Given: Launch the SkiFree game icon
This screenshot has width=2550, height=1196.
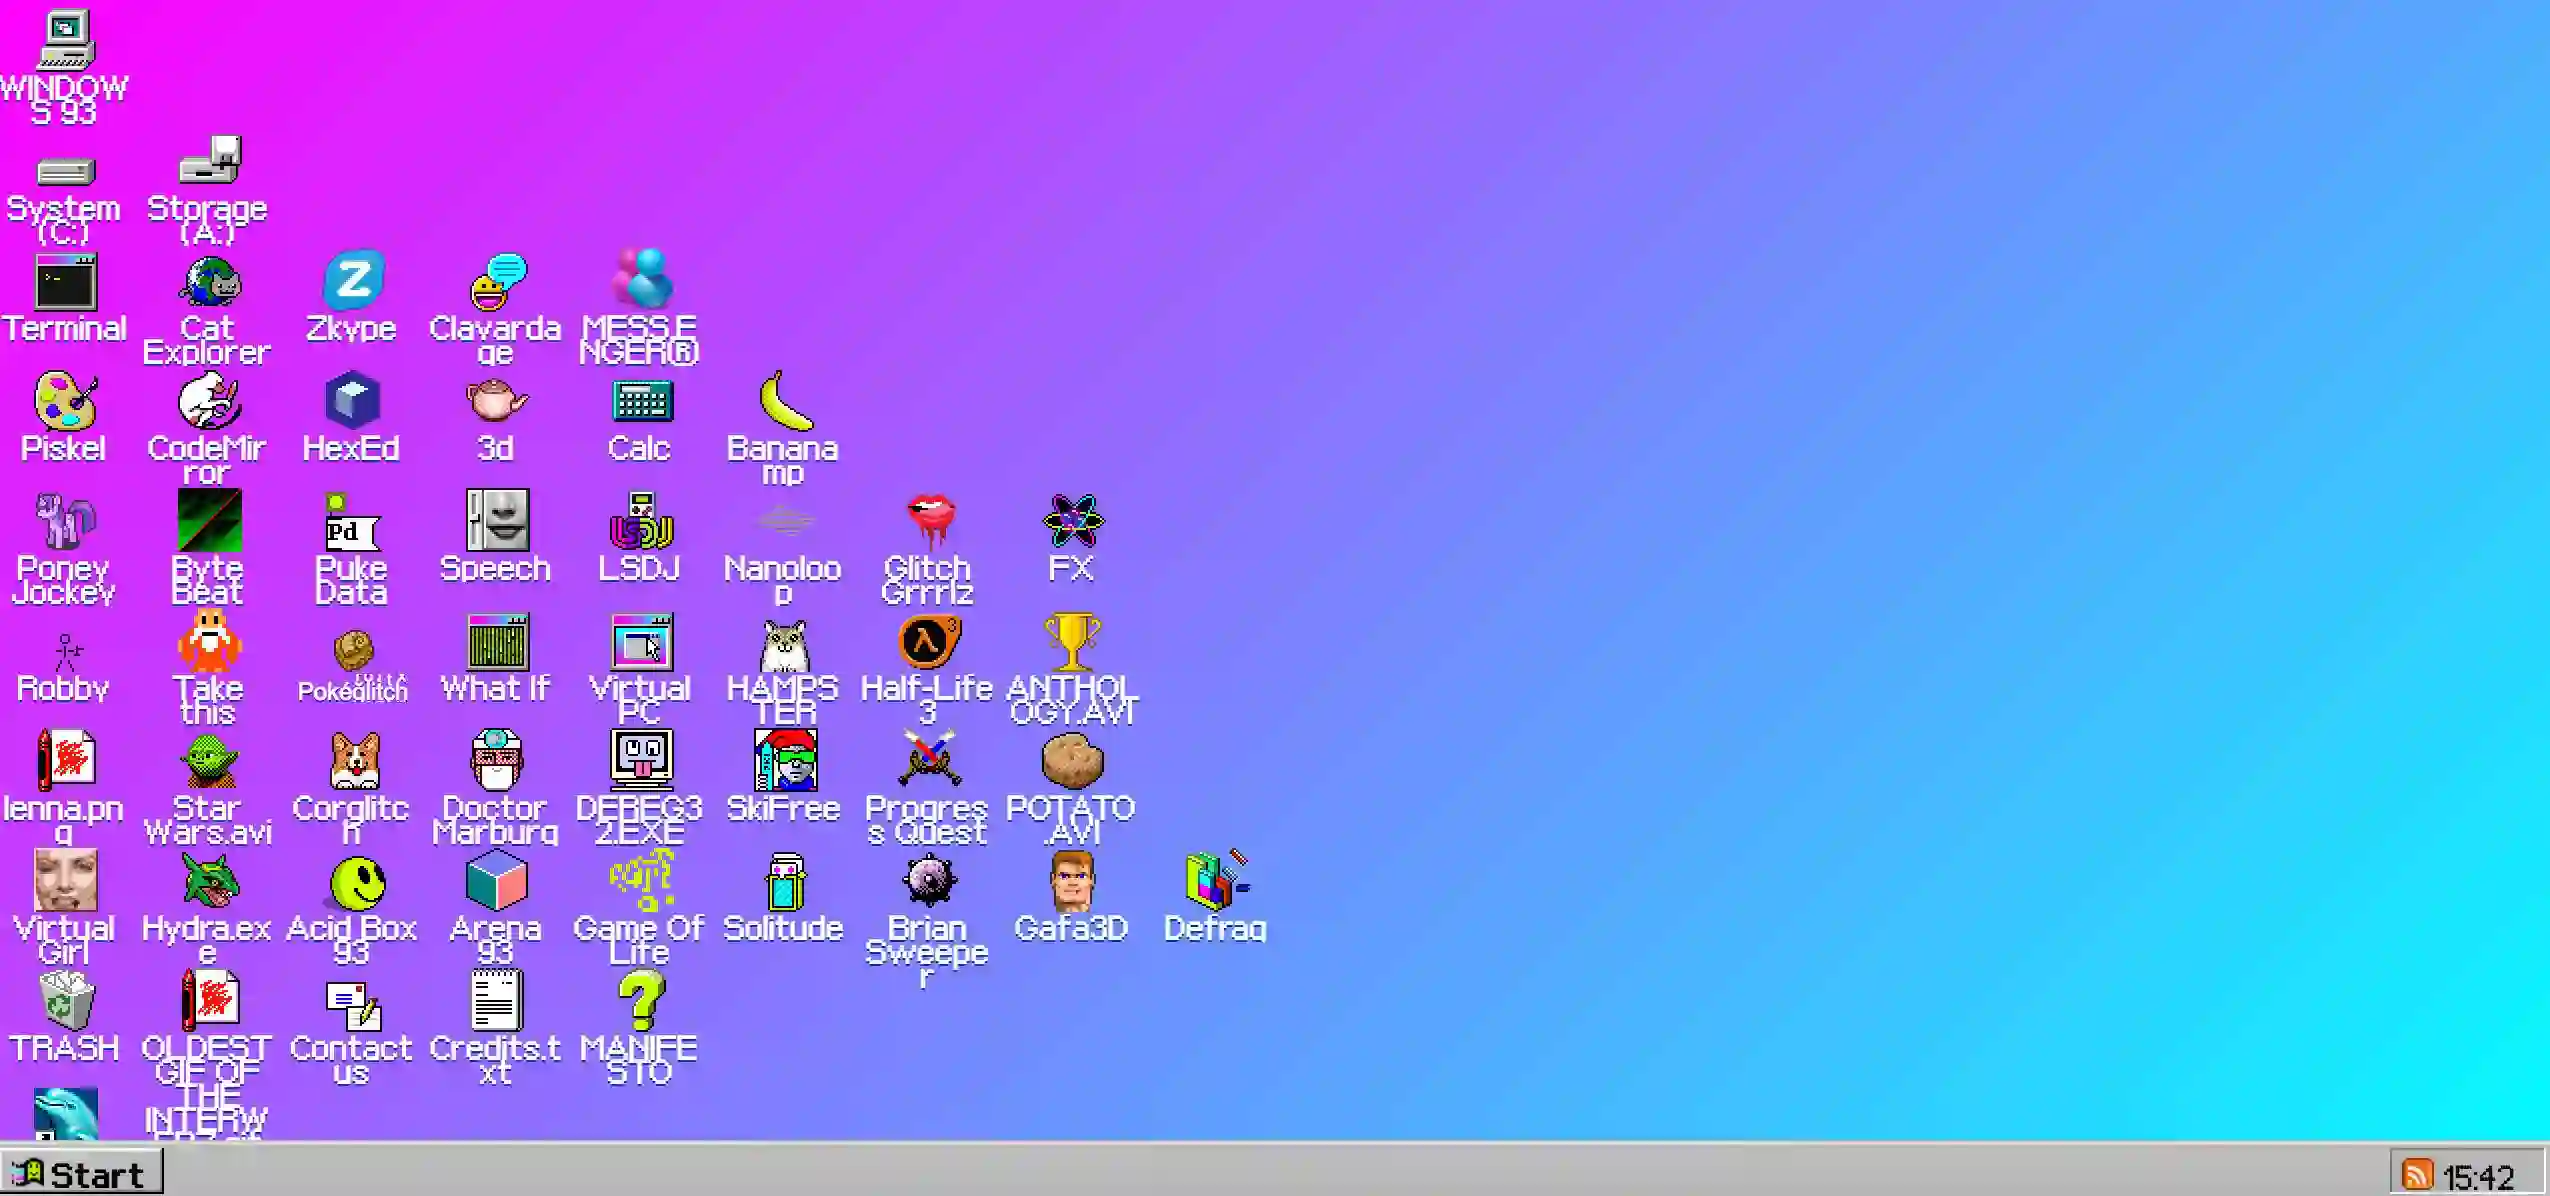Looking at the screenshot, I should [x=784, y=762].
